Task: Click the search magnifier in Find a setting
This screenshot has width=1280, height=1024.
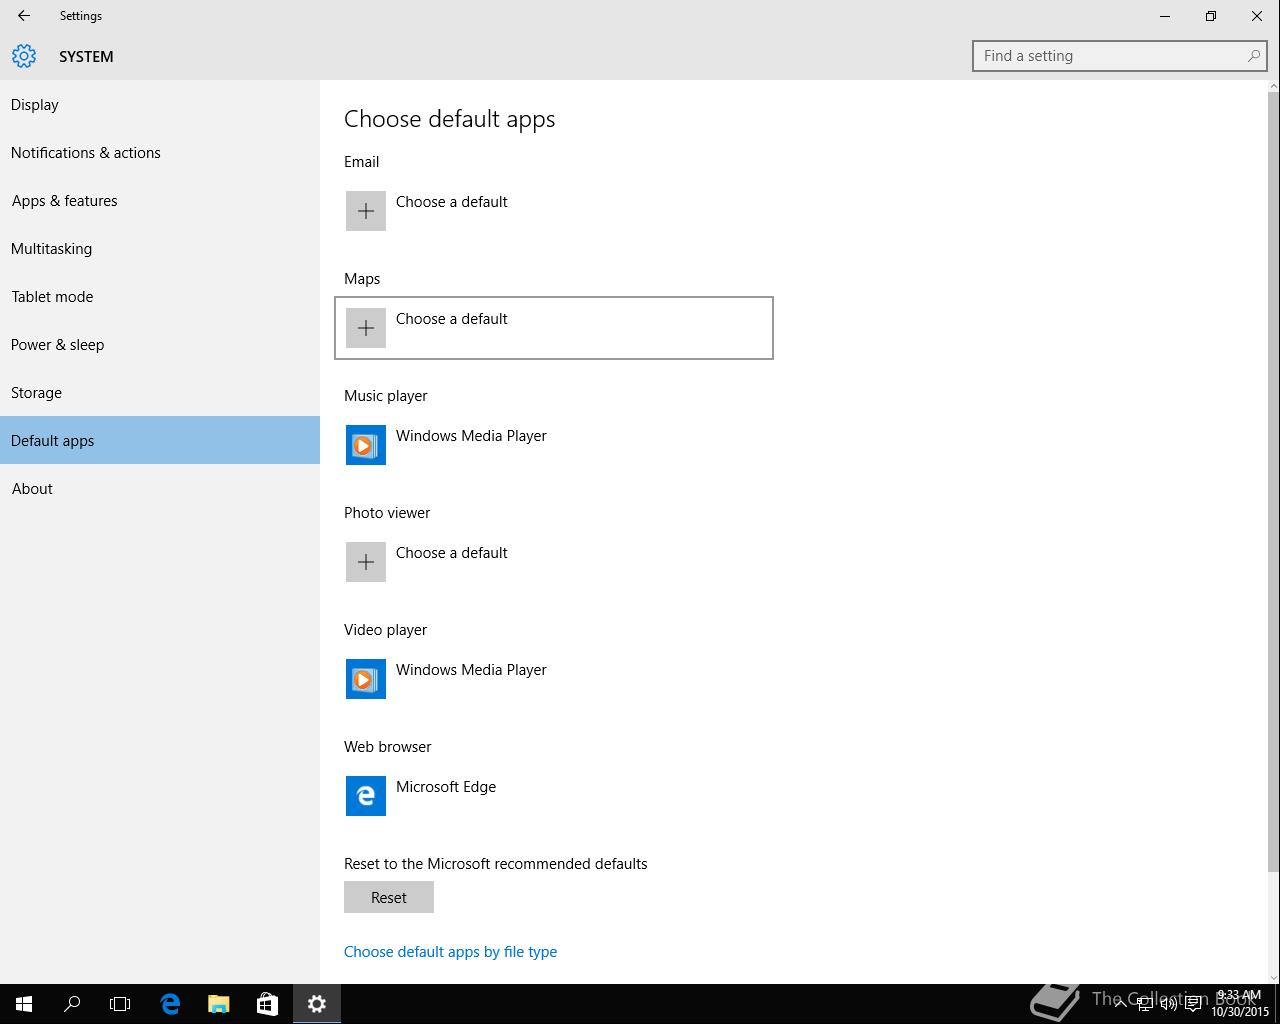Action: point(1253,56)
